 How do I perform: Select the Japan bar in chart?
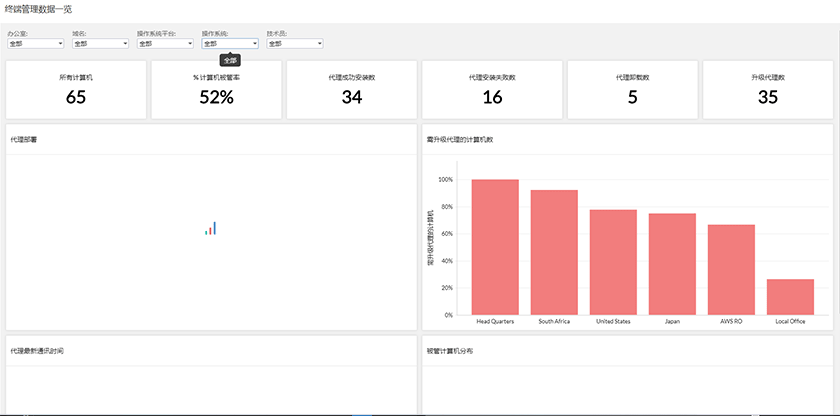click(672, 264)
